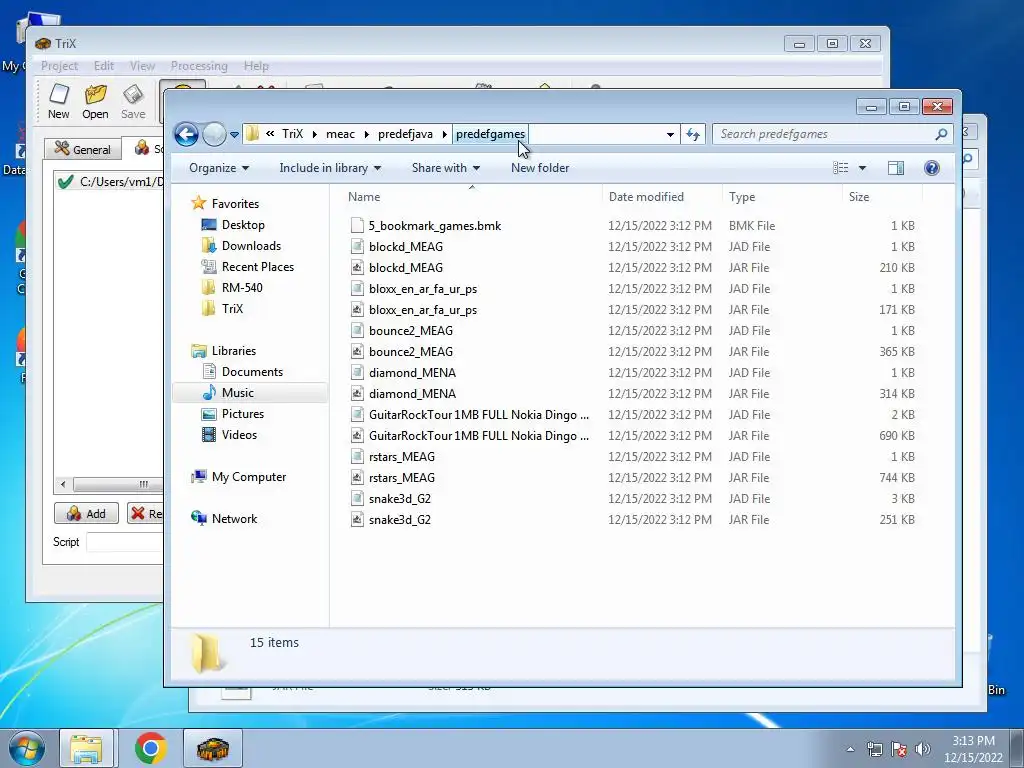Open the view options dropdown arrow
This screenshot has height=768, width=1024.
862,168
